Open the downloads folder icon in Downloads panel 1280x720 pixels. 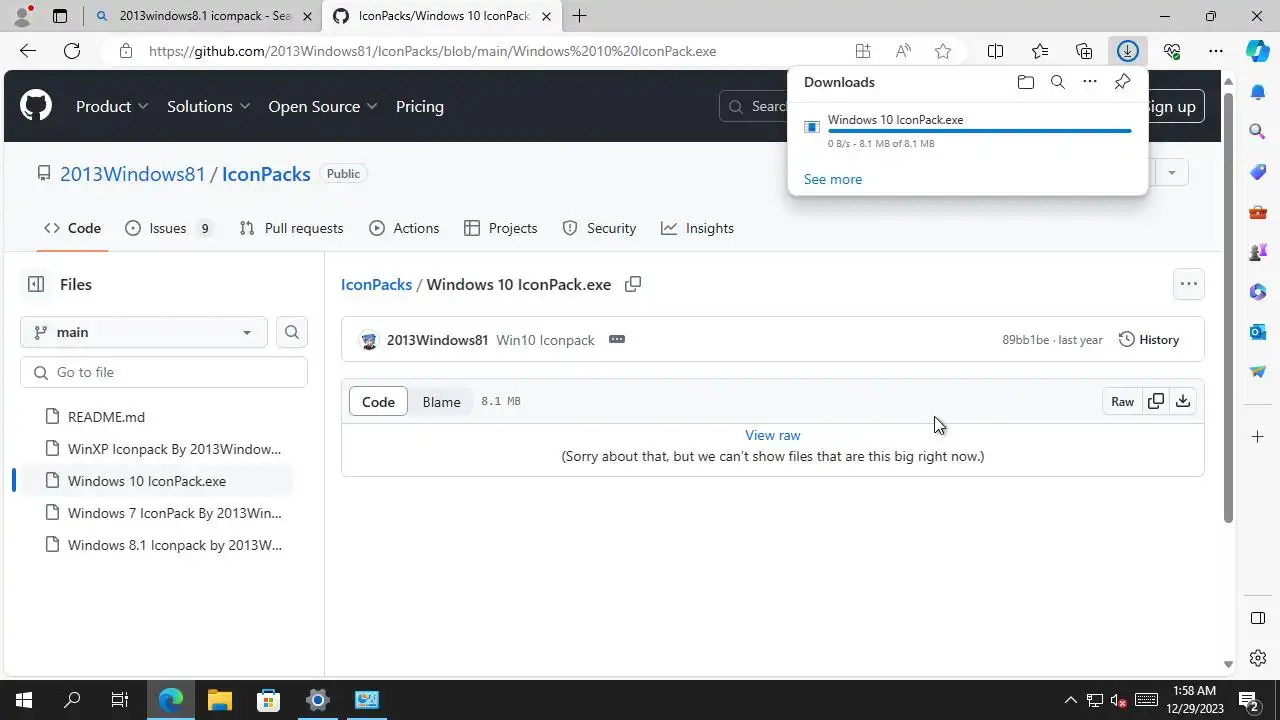(1025, 82)
